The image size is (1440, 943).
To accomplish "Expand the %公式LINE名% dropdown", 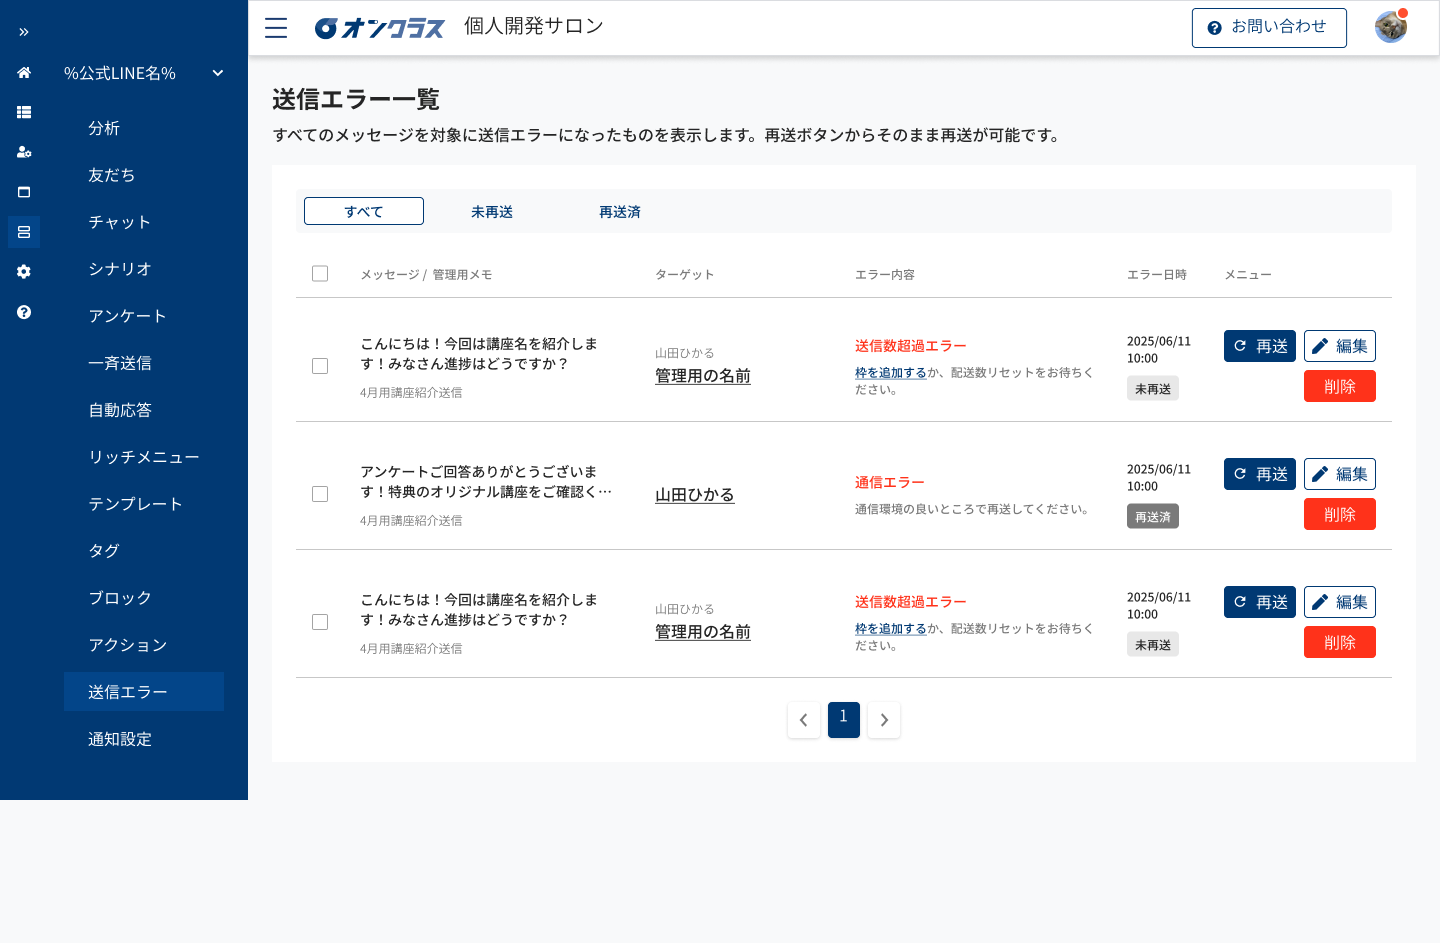I will click(x=217, y=72).
